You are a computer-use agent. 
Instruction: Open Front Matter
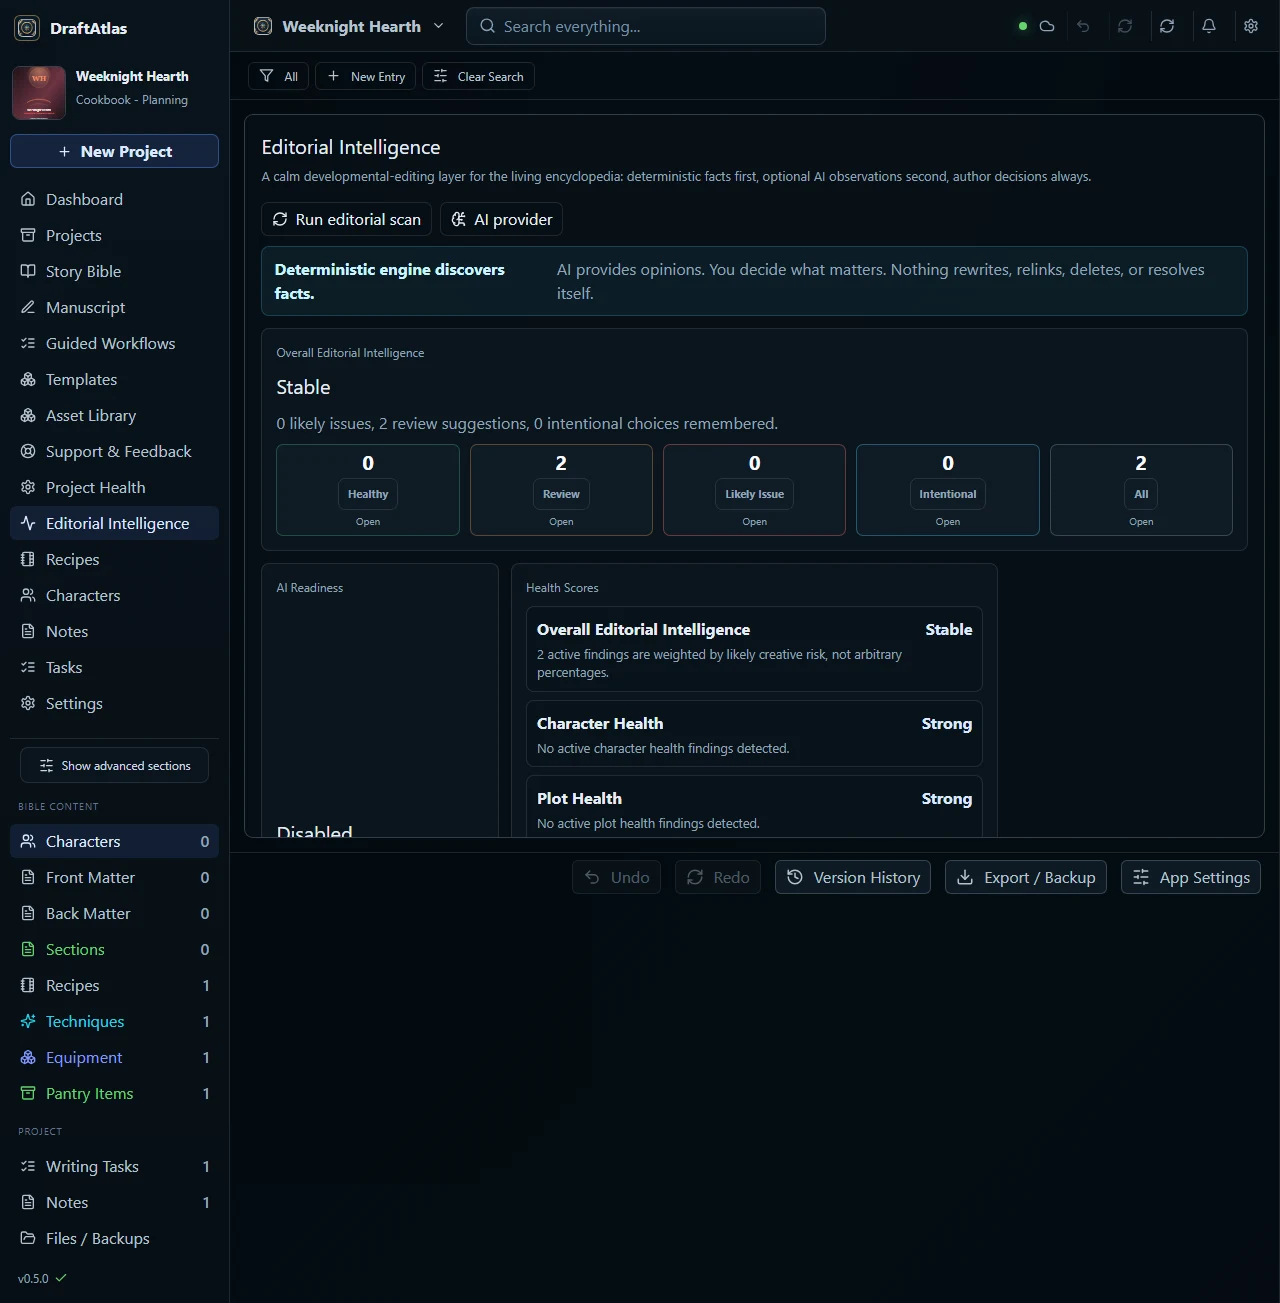click(x=114, y=877)
